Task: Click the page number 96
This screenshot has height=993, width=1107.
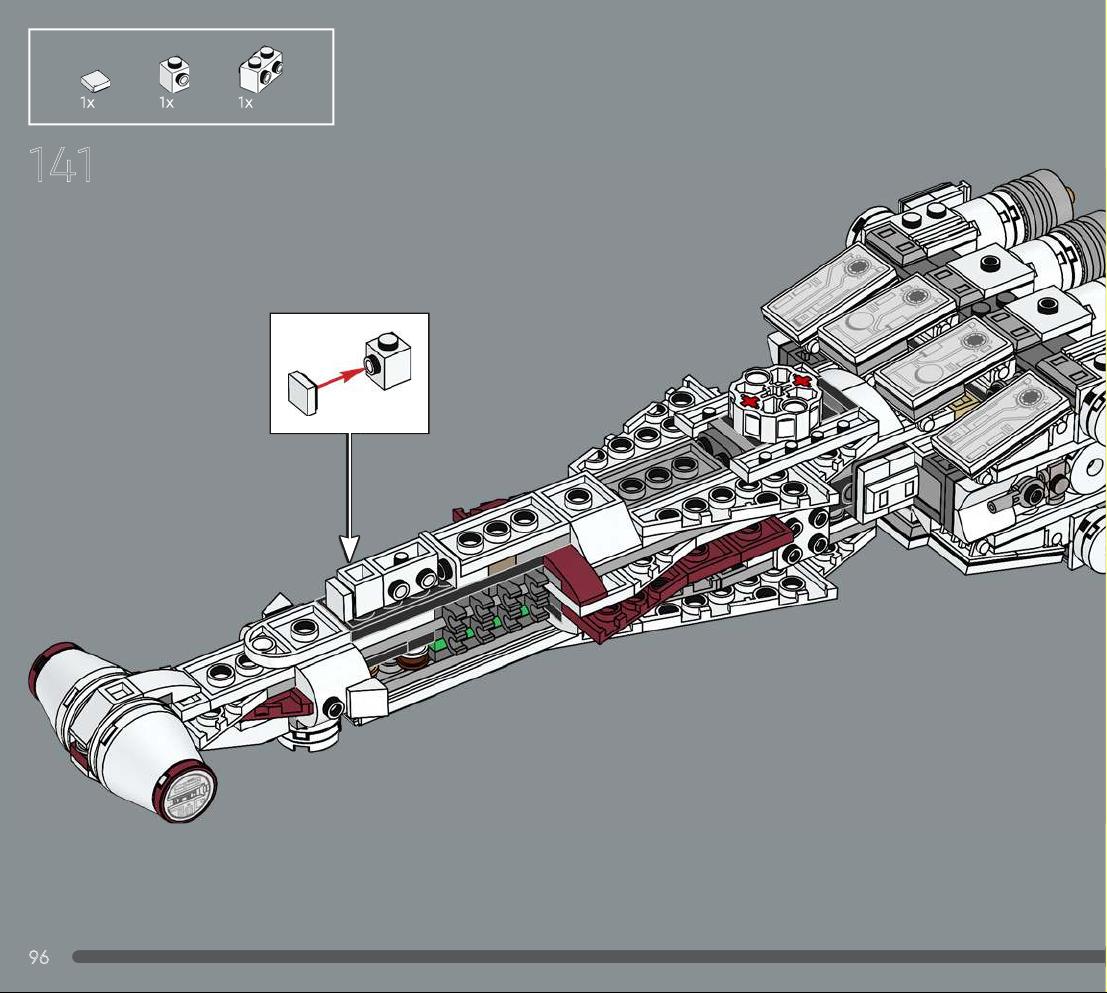Action: tap(39, 957)
